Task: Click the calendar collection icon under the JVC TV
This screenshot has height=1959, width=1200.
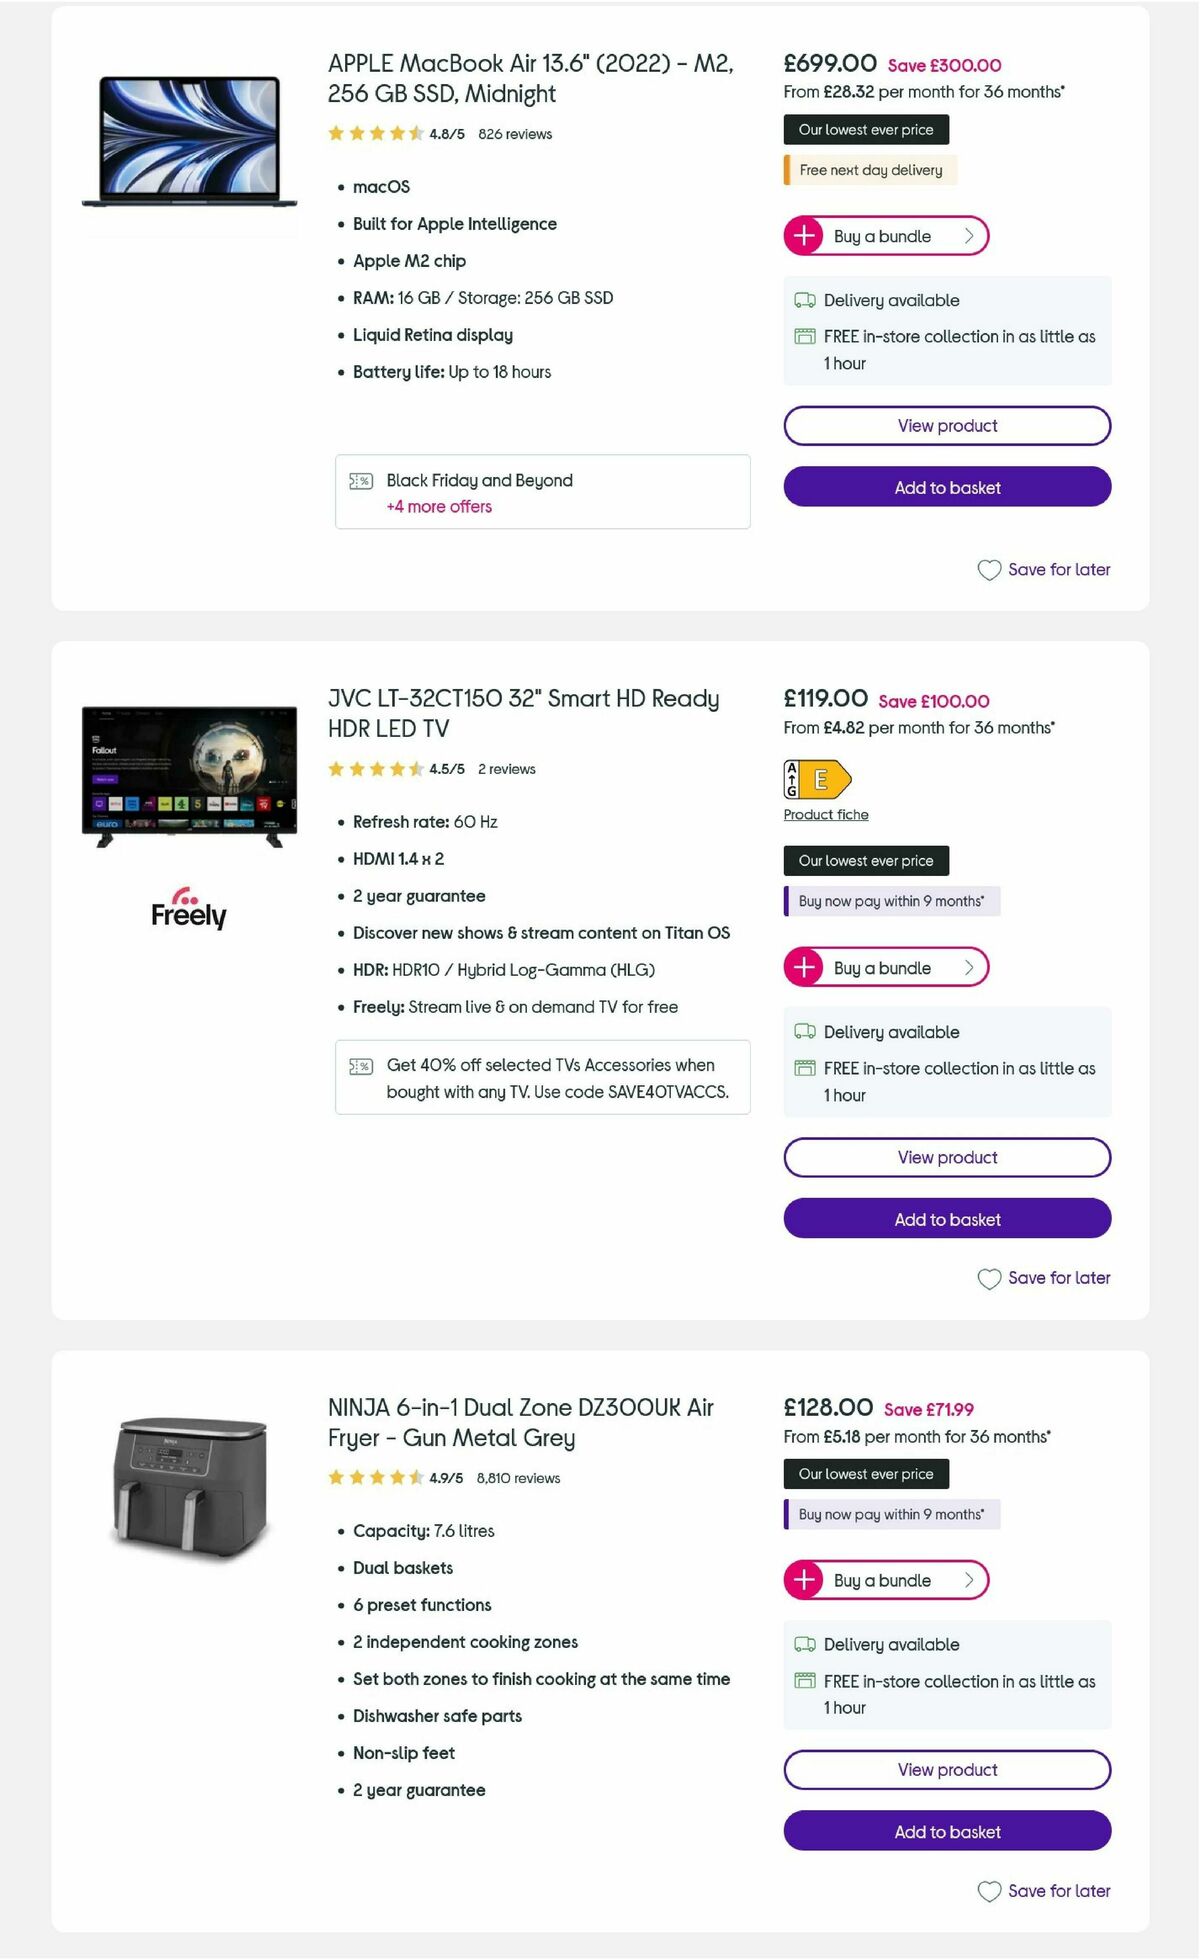Action: point(803,1068)
